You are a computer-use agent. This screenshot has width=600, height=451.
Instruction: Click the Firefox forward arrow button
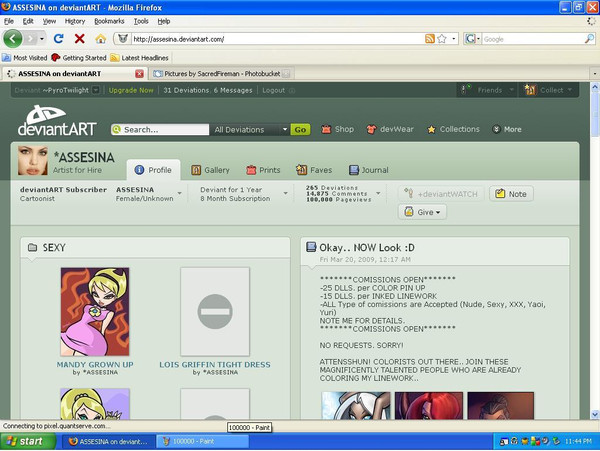click(31, 39)
